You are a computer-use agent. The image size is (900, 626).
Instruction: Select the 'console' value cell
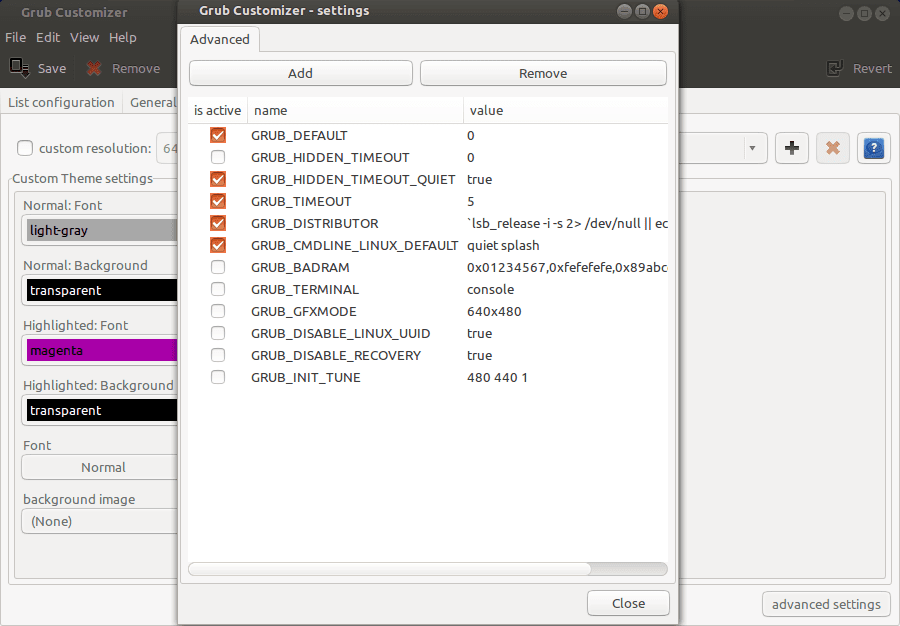[566, 289]
